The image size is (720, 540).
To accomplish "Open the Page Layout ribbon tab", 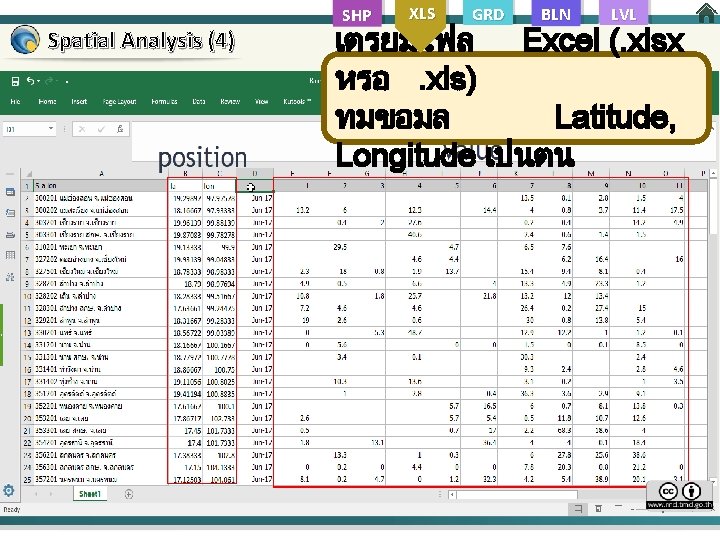I will pos(119,101).
